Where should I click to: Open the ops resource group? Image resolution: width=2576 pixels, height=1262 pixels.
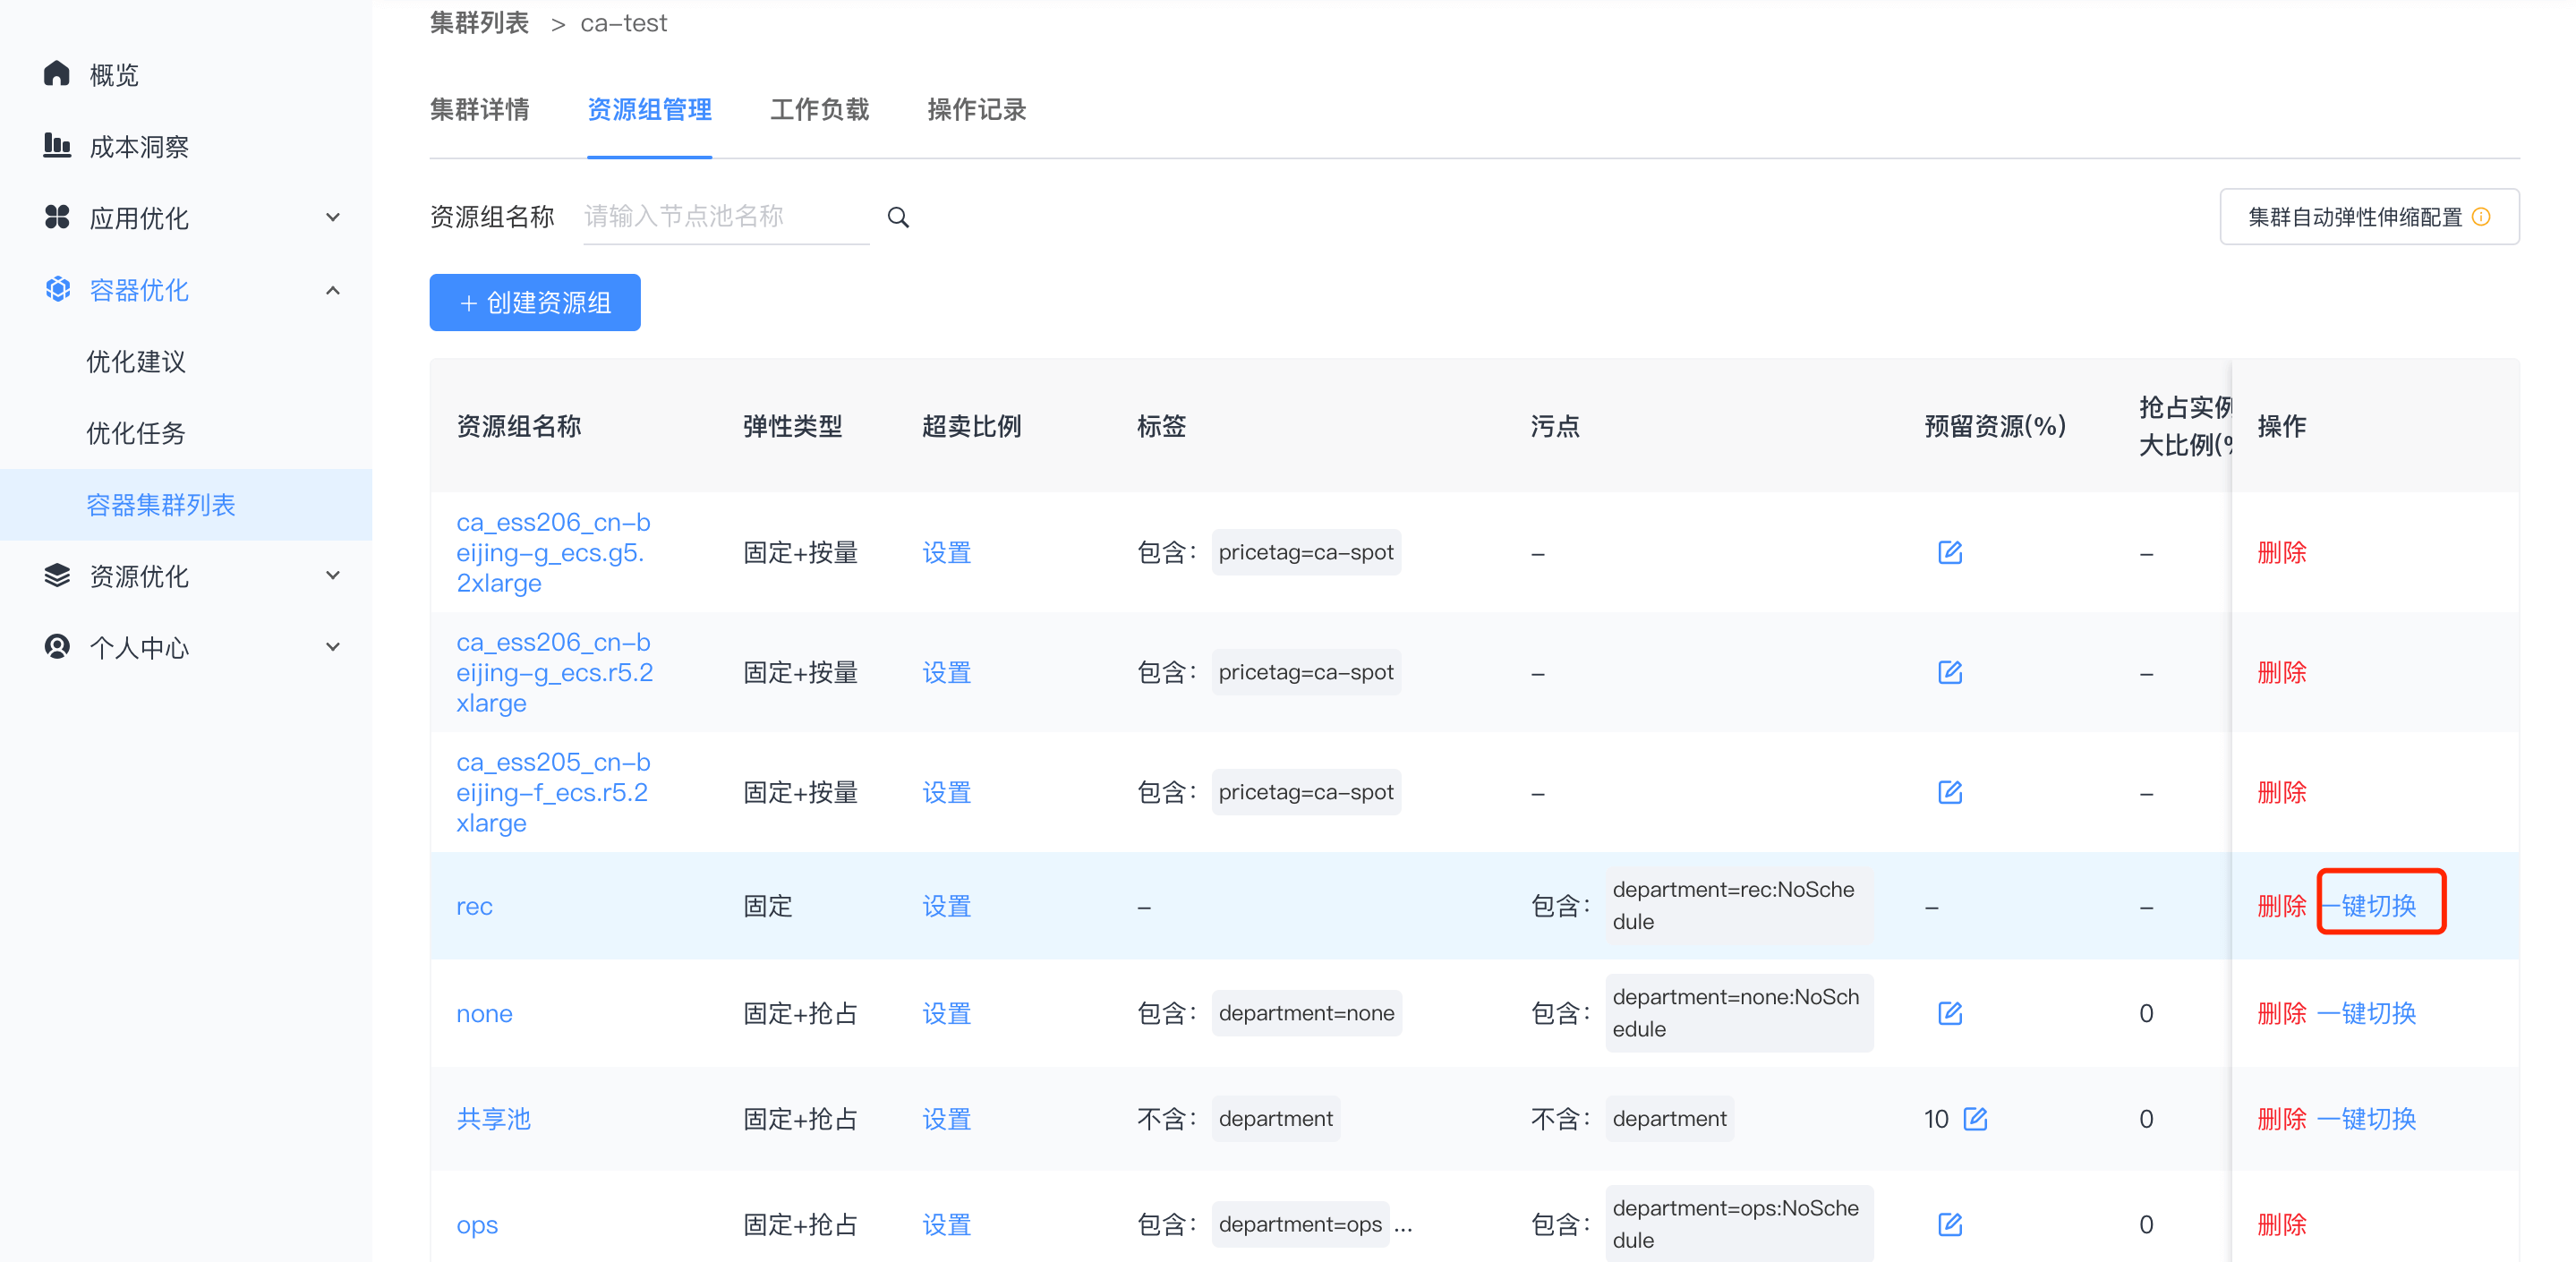(x=477, y=1225)
